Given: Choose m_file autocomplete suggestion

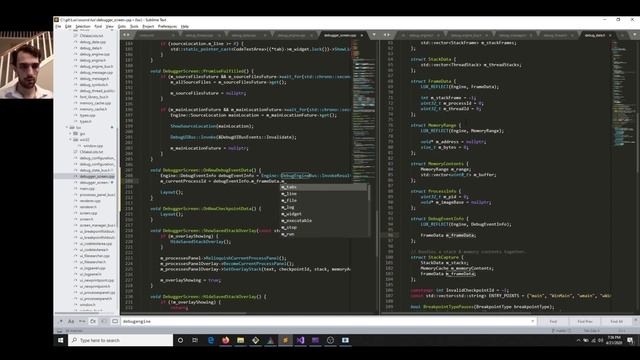Looking at the screenshot, I should [x=324, y=200].
